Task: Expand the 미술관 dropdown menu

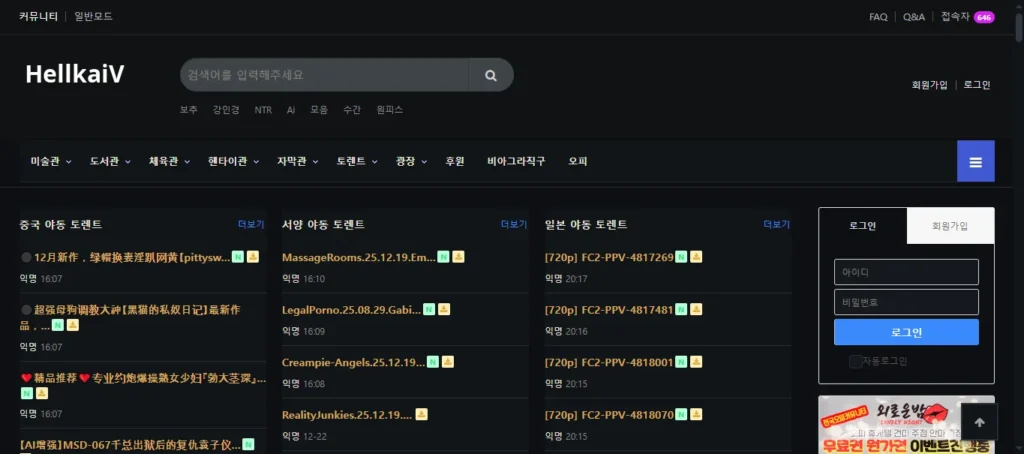Action: [51, 161]
